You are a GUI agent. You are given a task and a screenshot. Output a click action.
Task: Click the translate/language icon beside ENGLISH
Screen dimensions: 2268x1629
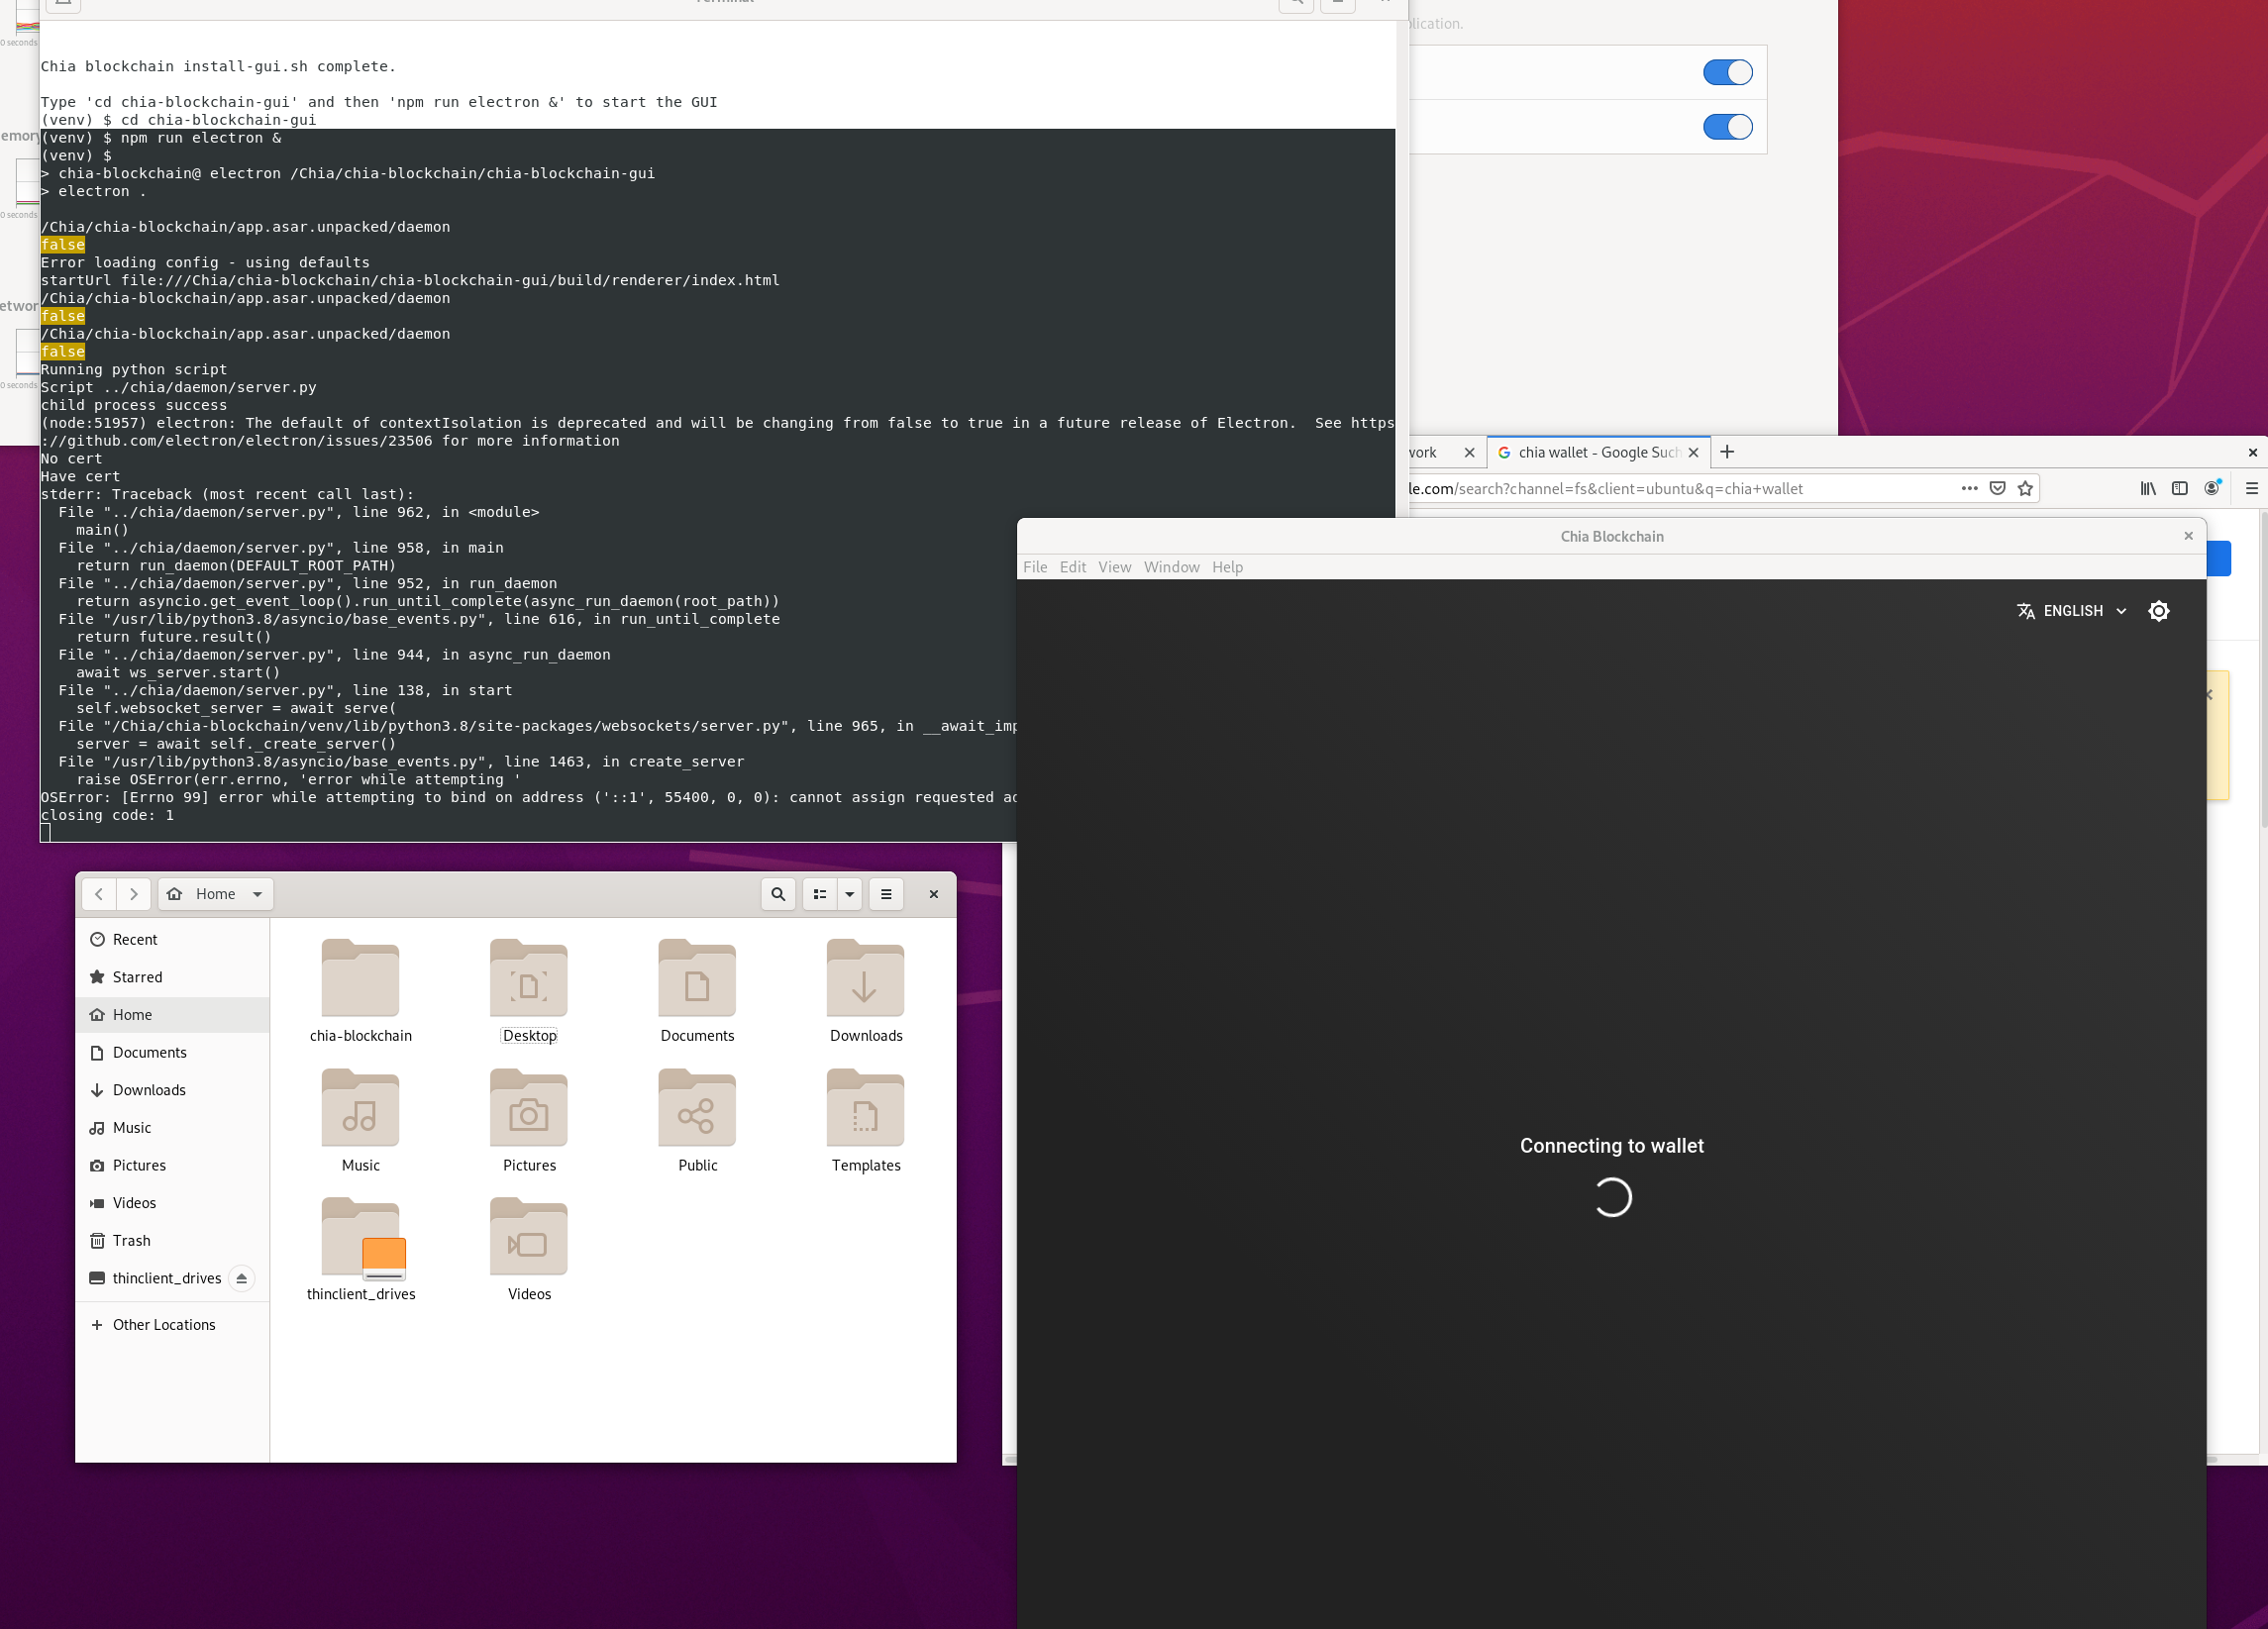[x=2026, y=610]
